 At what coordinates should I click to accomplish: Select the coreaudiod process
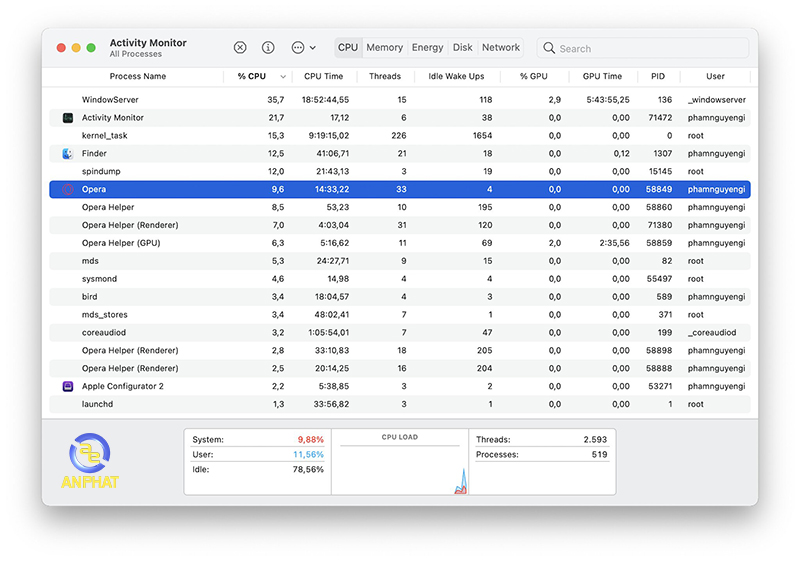pyautogui.click(x=104, y=333)
